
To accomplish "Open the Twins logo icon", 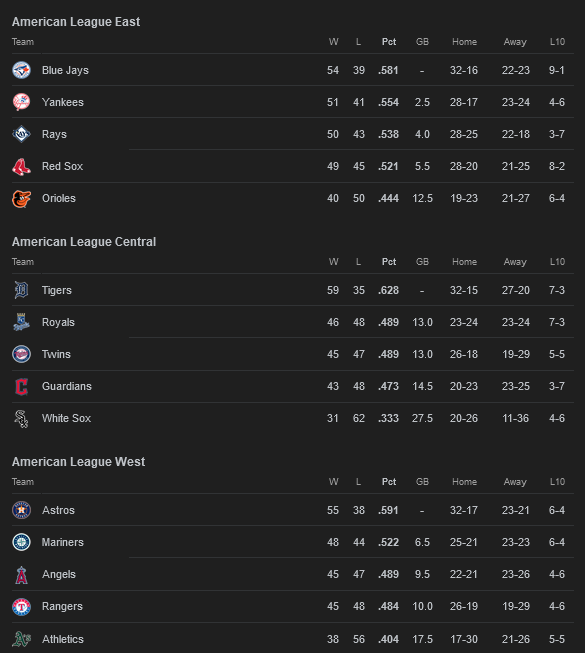I will point(21,354).
